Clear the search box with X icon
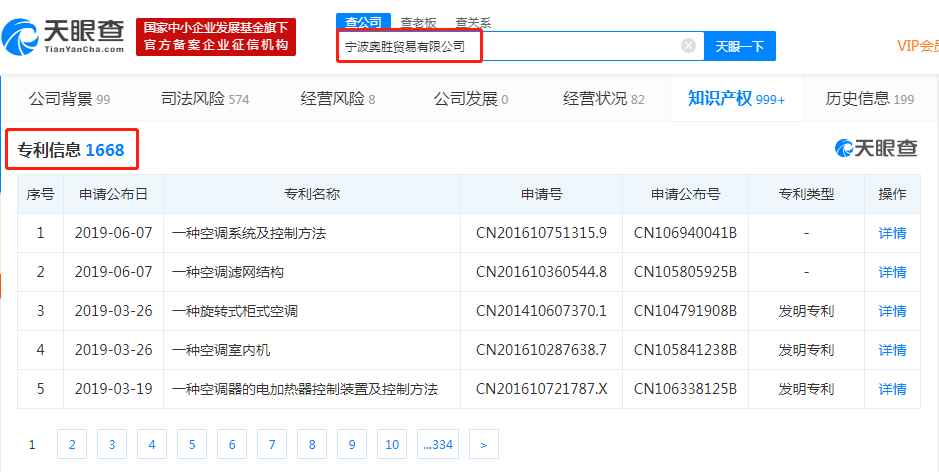 tap(689, 46)
